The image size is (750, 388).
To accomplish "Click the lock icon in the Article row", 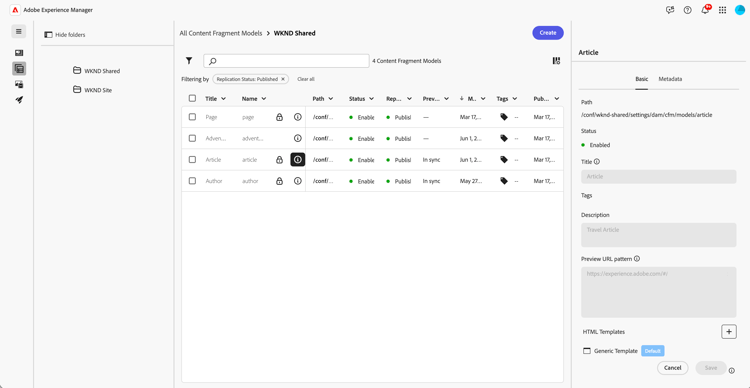I will 279,160.
